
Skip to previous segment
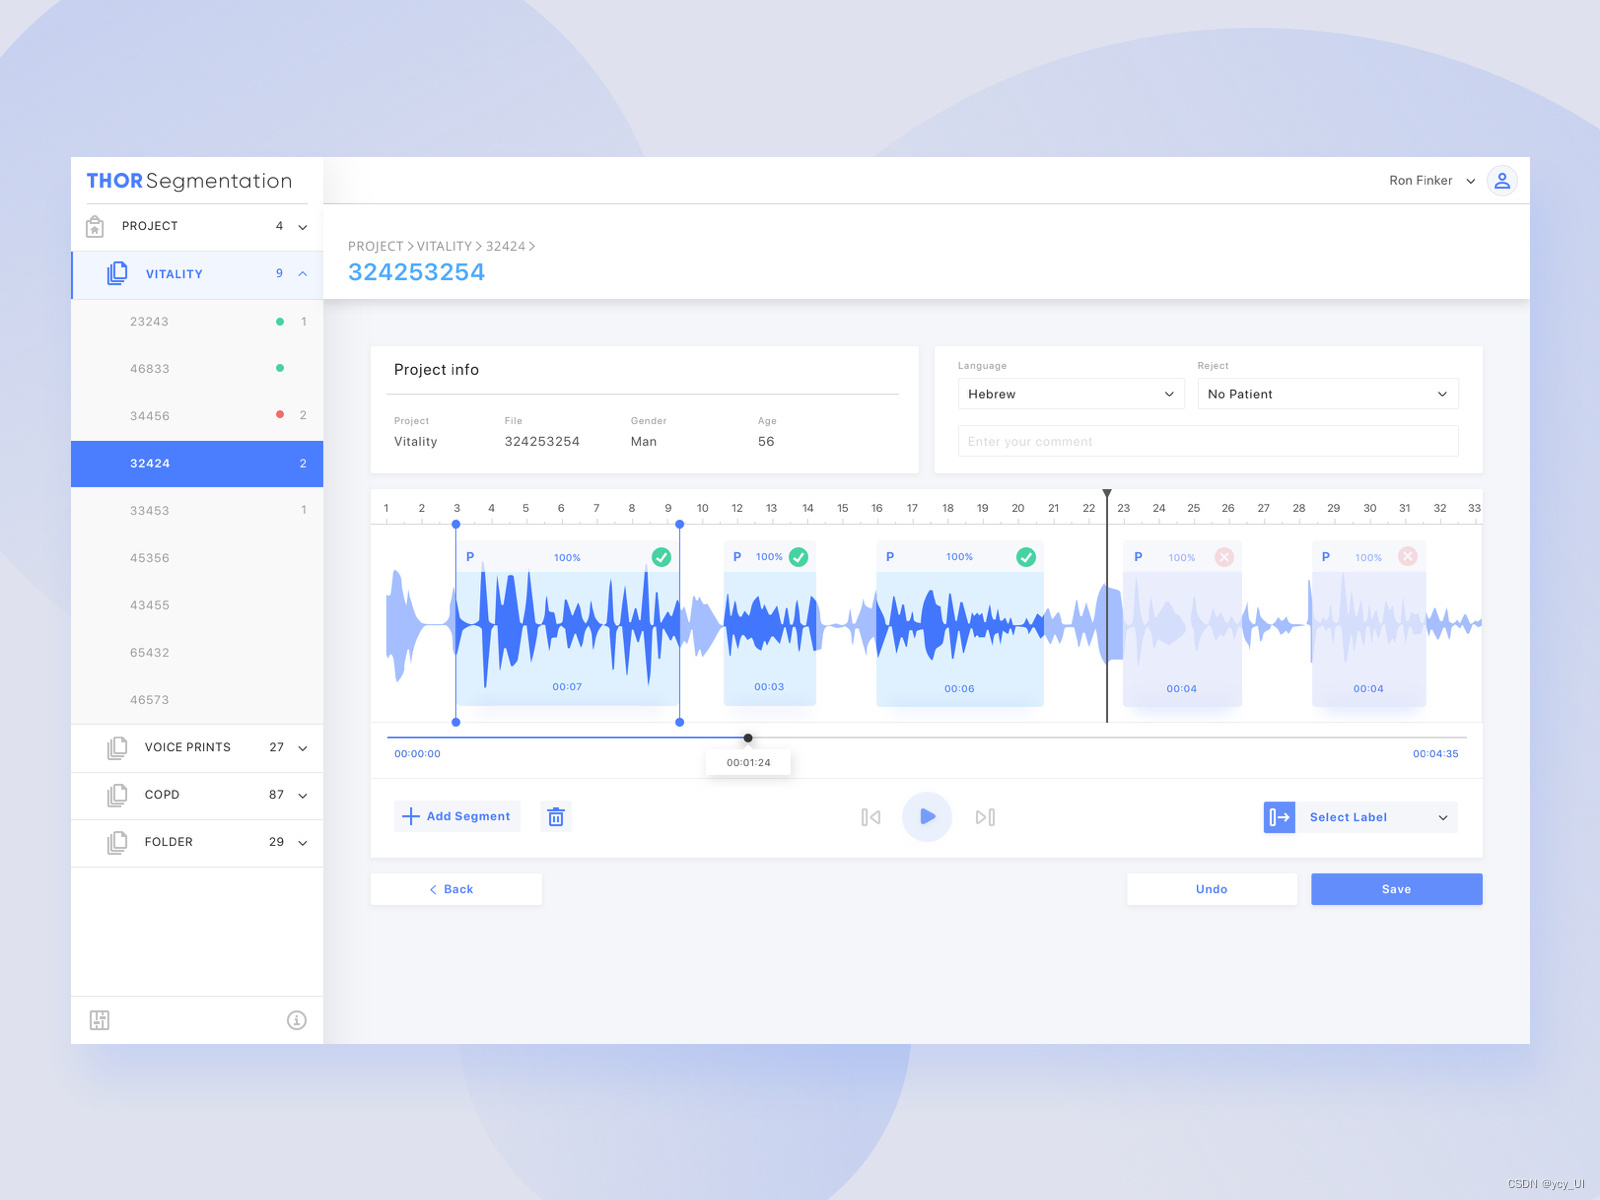pyautogui.click(x=871, y=817)
